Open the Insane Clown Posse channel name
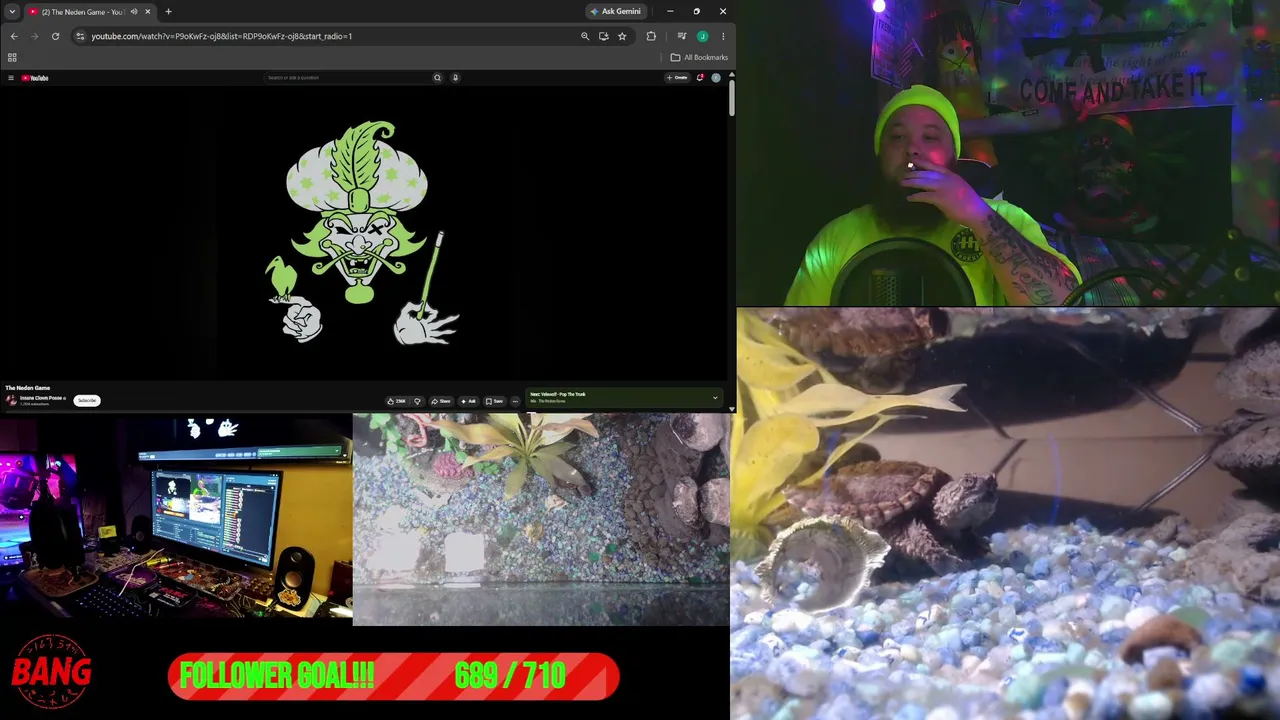 [42, 398]
